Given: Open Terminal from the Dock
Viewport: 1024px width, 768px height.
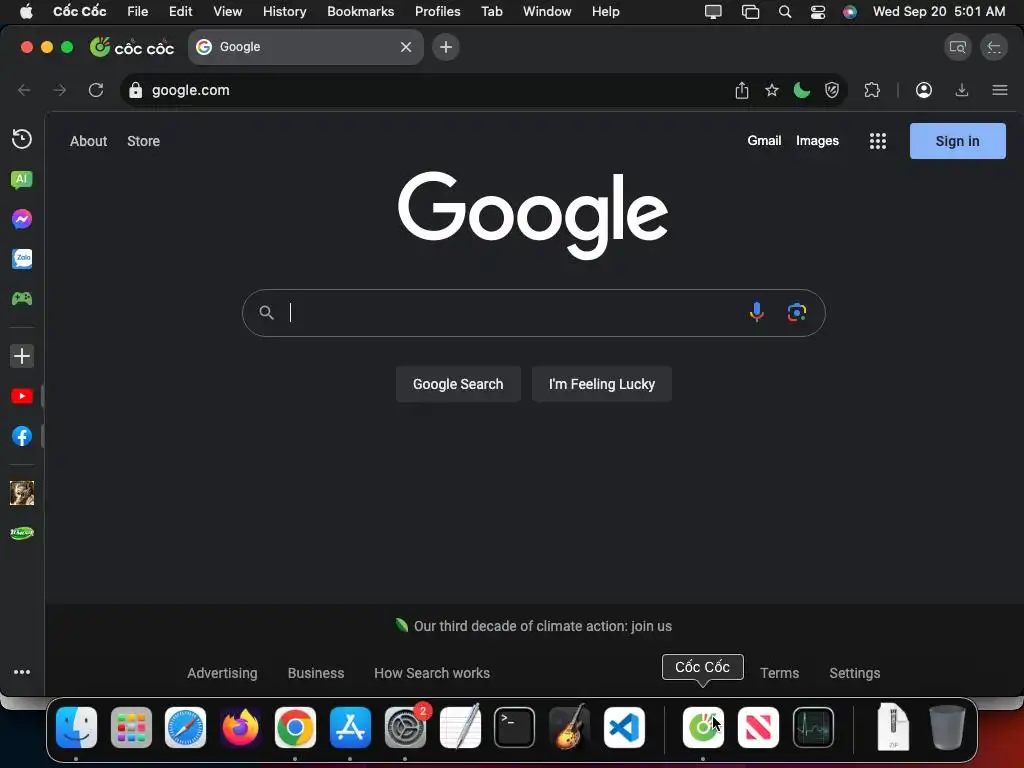Looking at the screenshot, I should [514, 727].
